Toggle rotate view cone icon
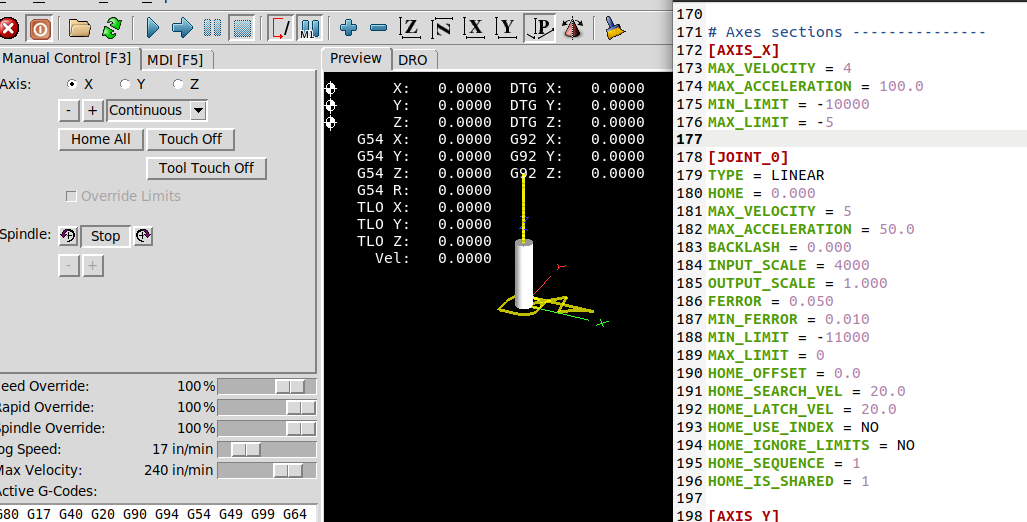 point(572,28)
